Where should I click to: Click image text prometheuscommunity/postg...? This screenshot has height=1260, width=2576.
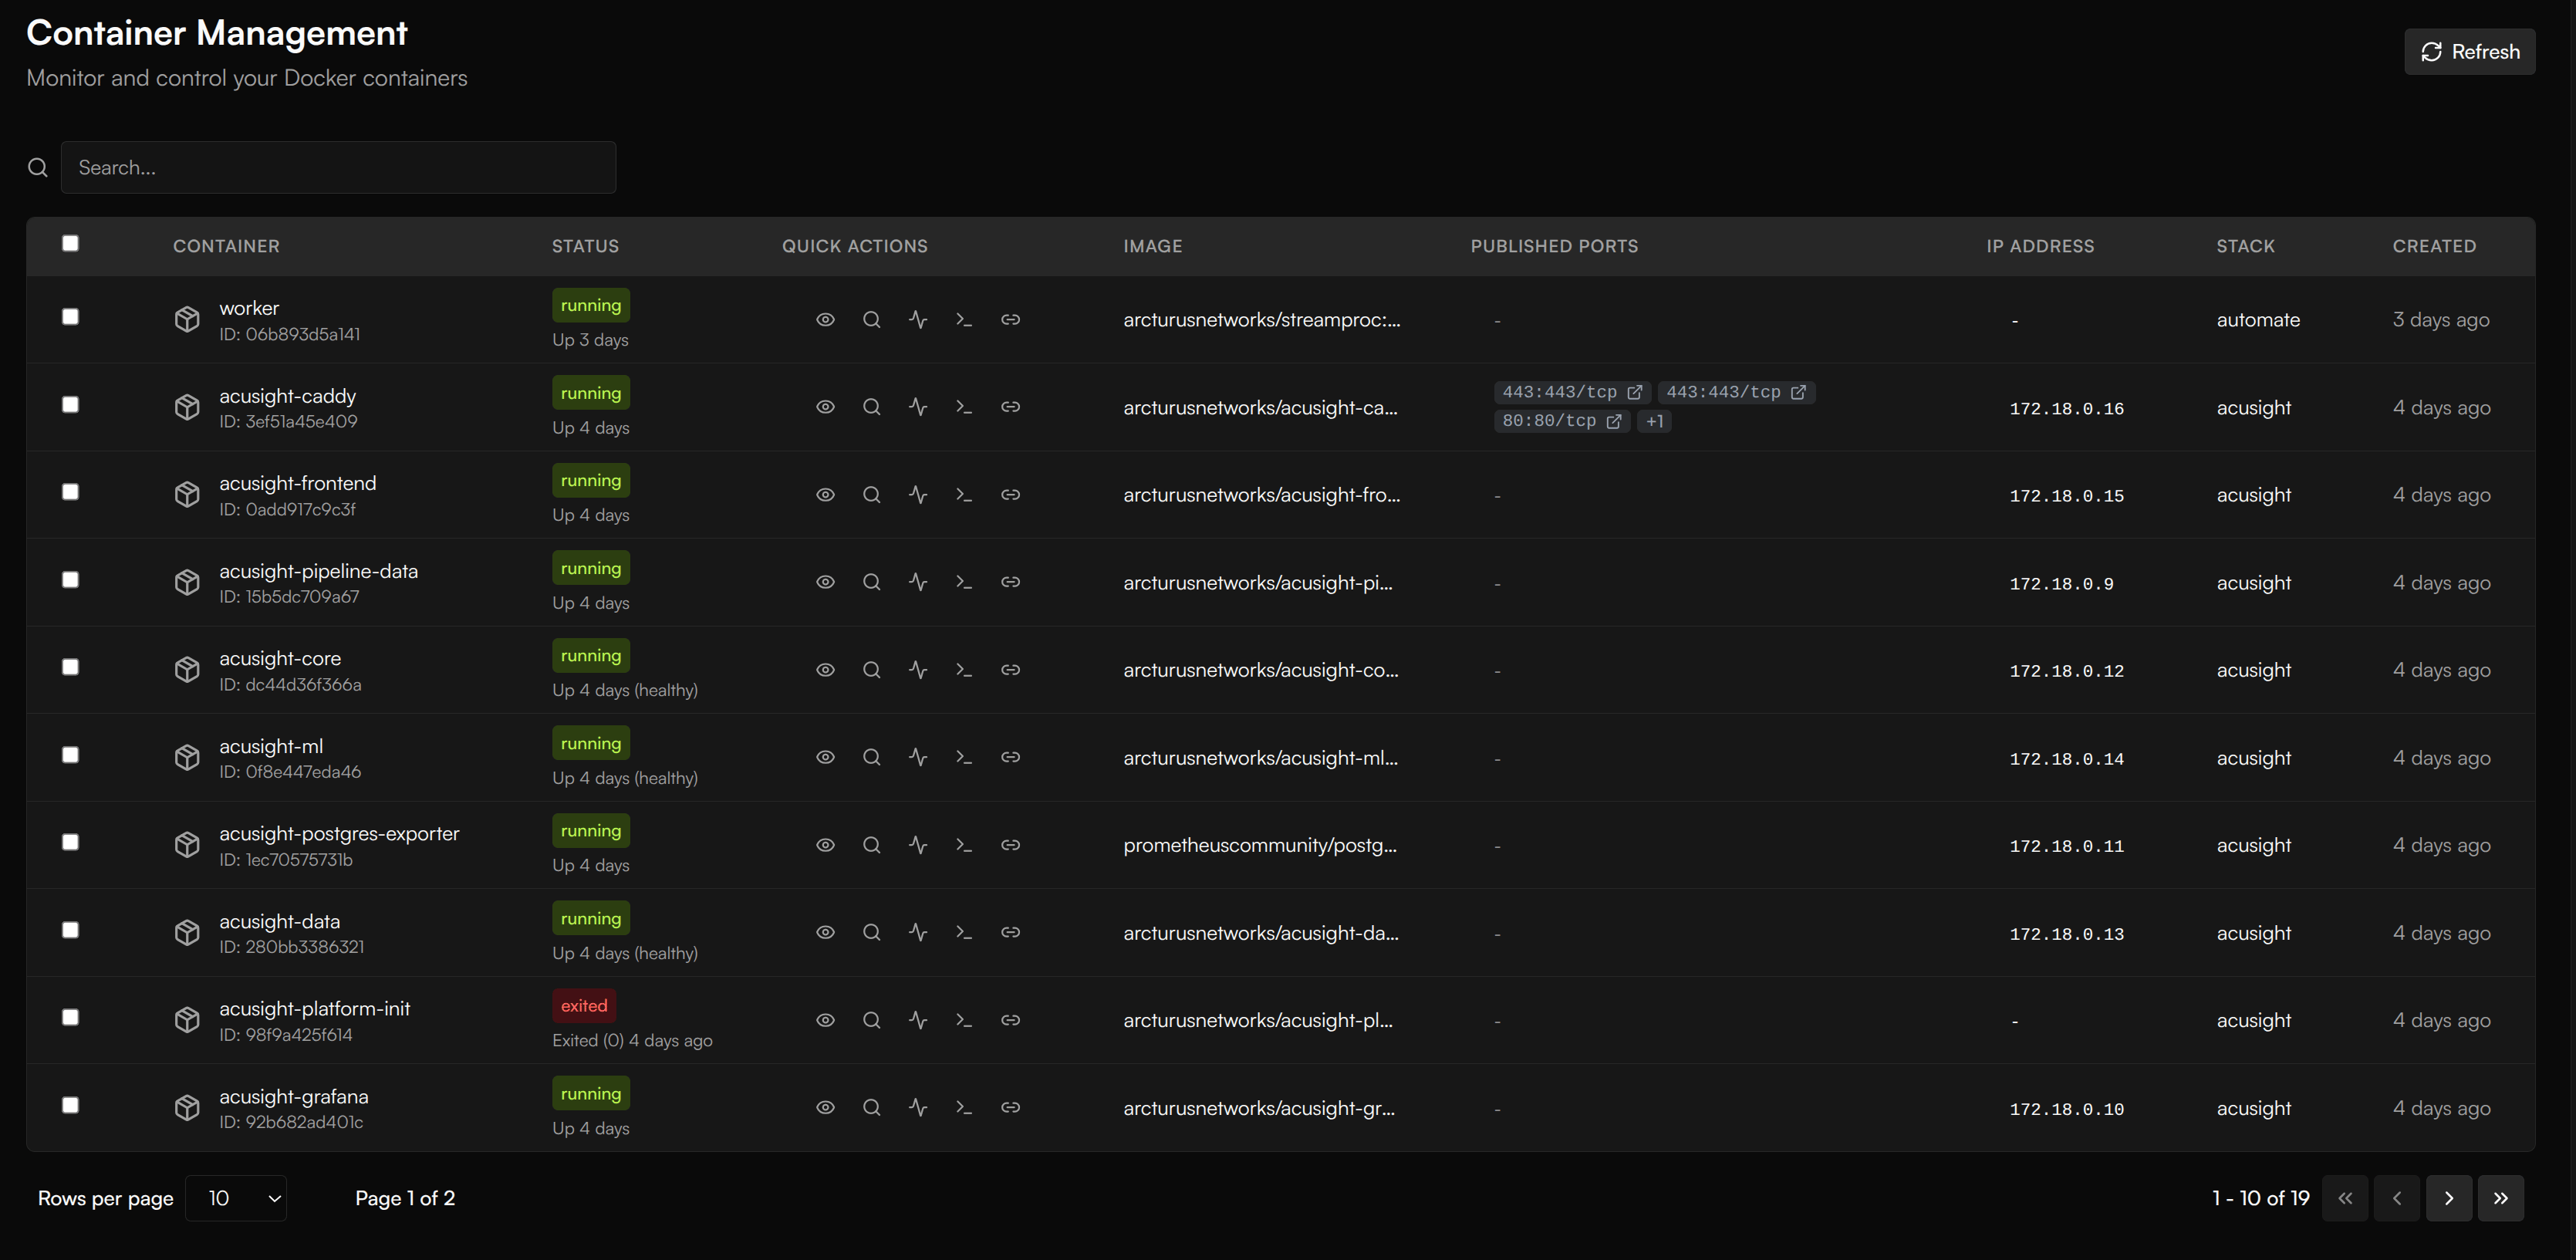(1260, 845)
